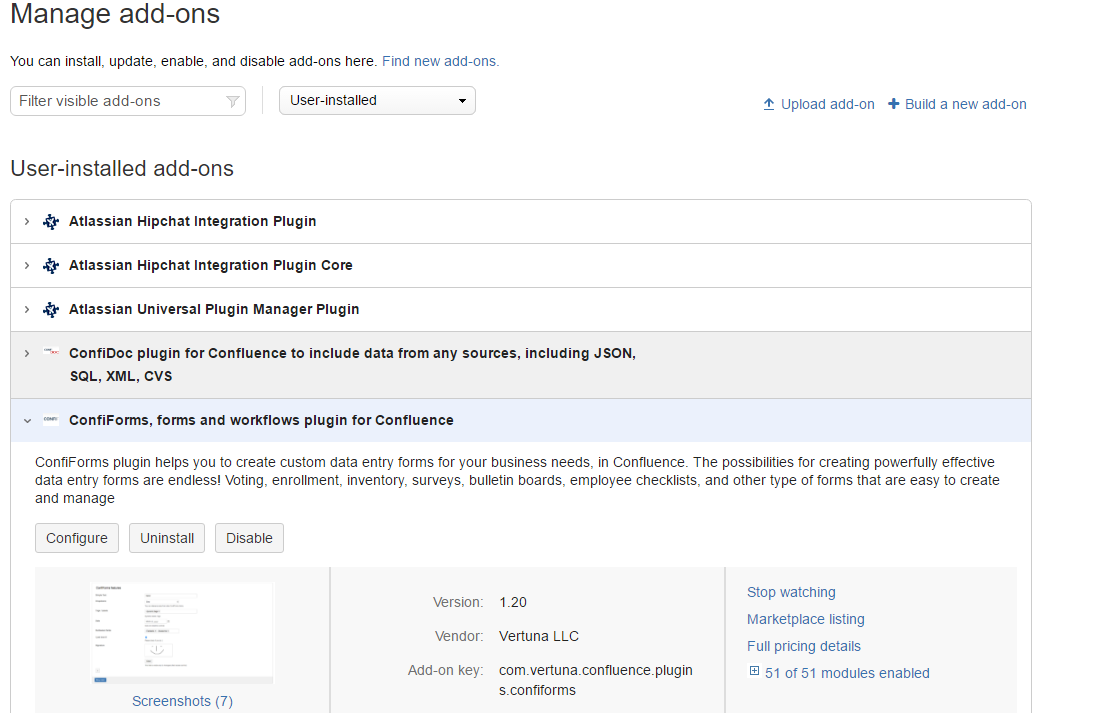
Task: Select the ConfiForms plugin title text
Action: (x=261, y=420)
